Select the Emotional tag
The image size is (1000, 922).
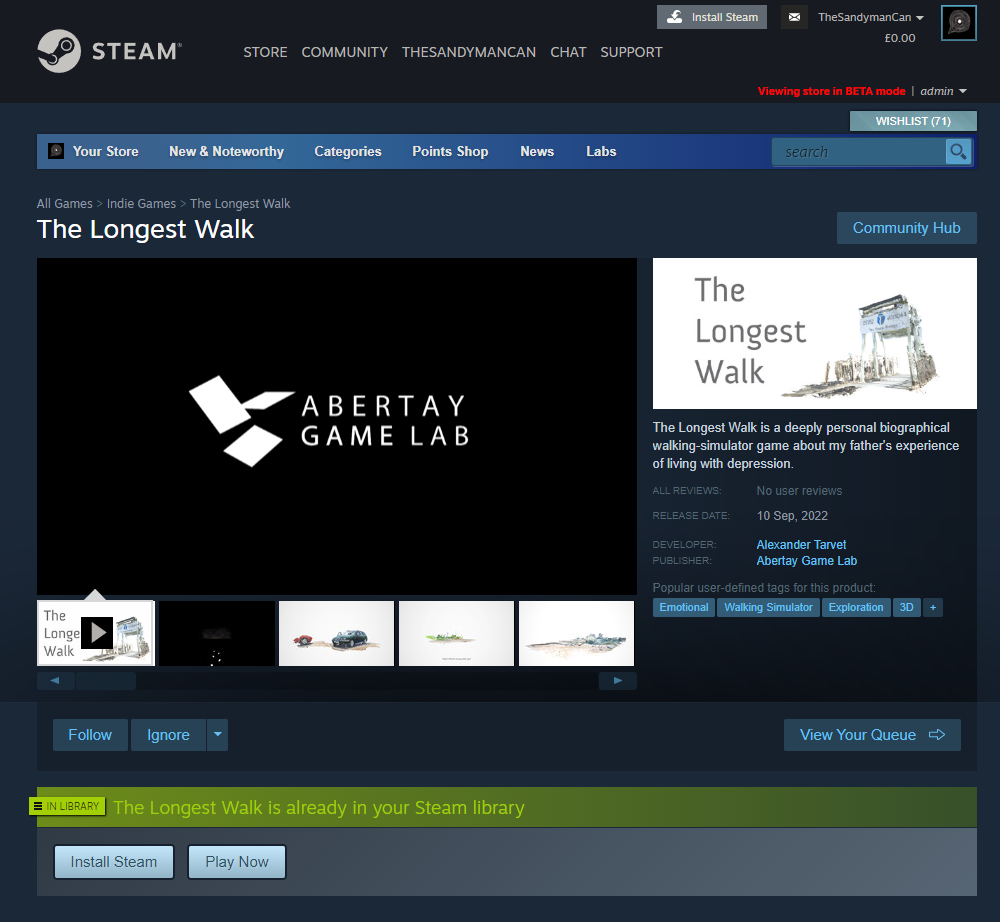click(683, 607)
